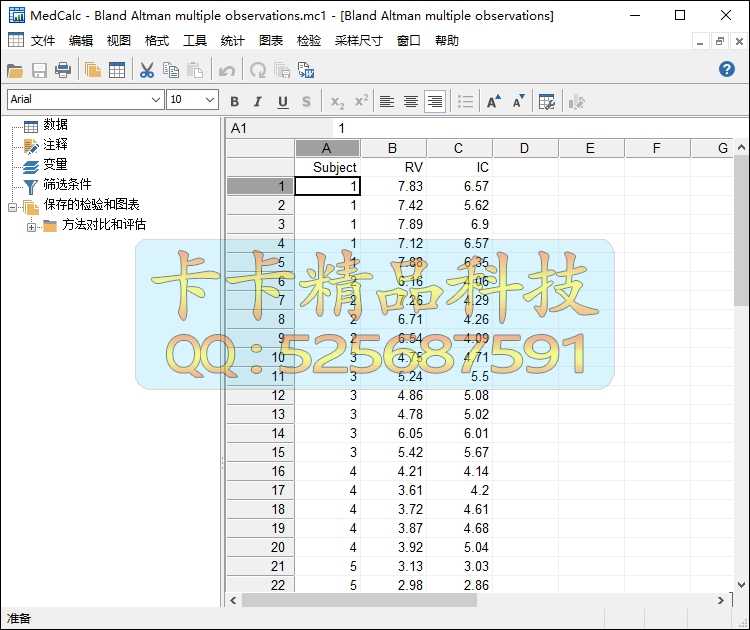The width and height of the screenshot is (750, 630).
Task: Open the 窗口 menu
Action: pos(408,41)
